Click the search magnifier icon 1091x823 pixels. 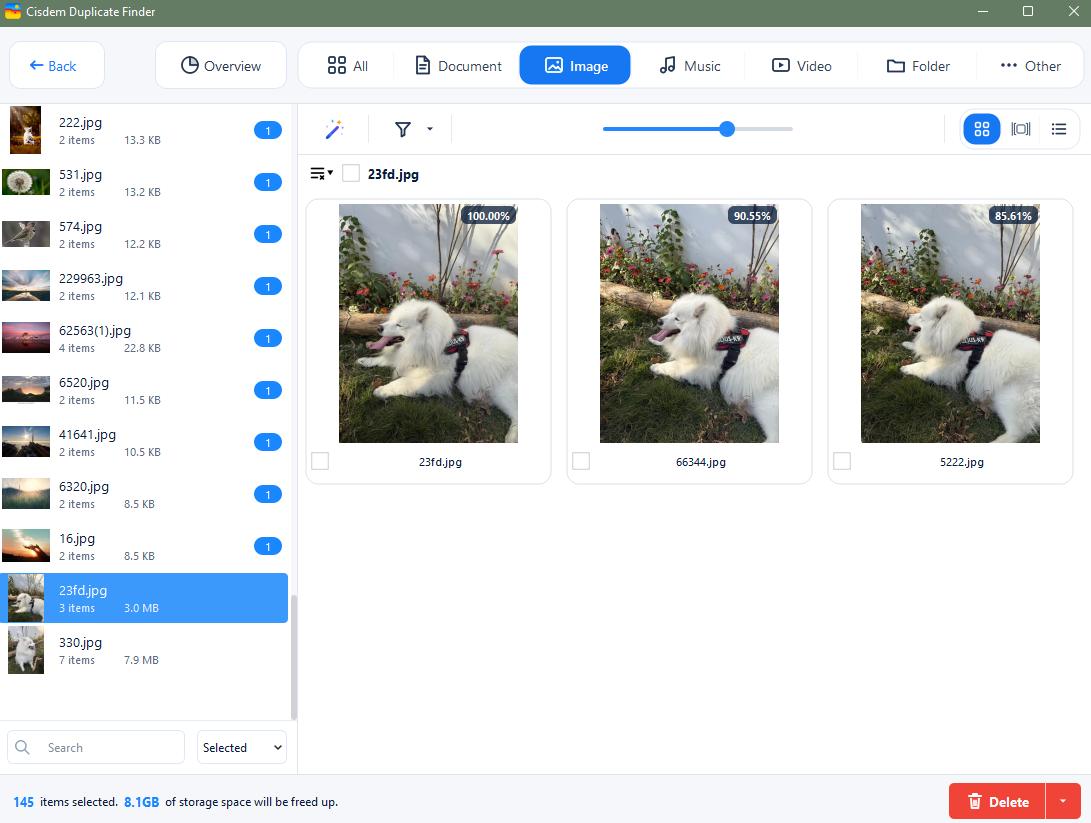click(22, 747)
